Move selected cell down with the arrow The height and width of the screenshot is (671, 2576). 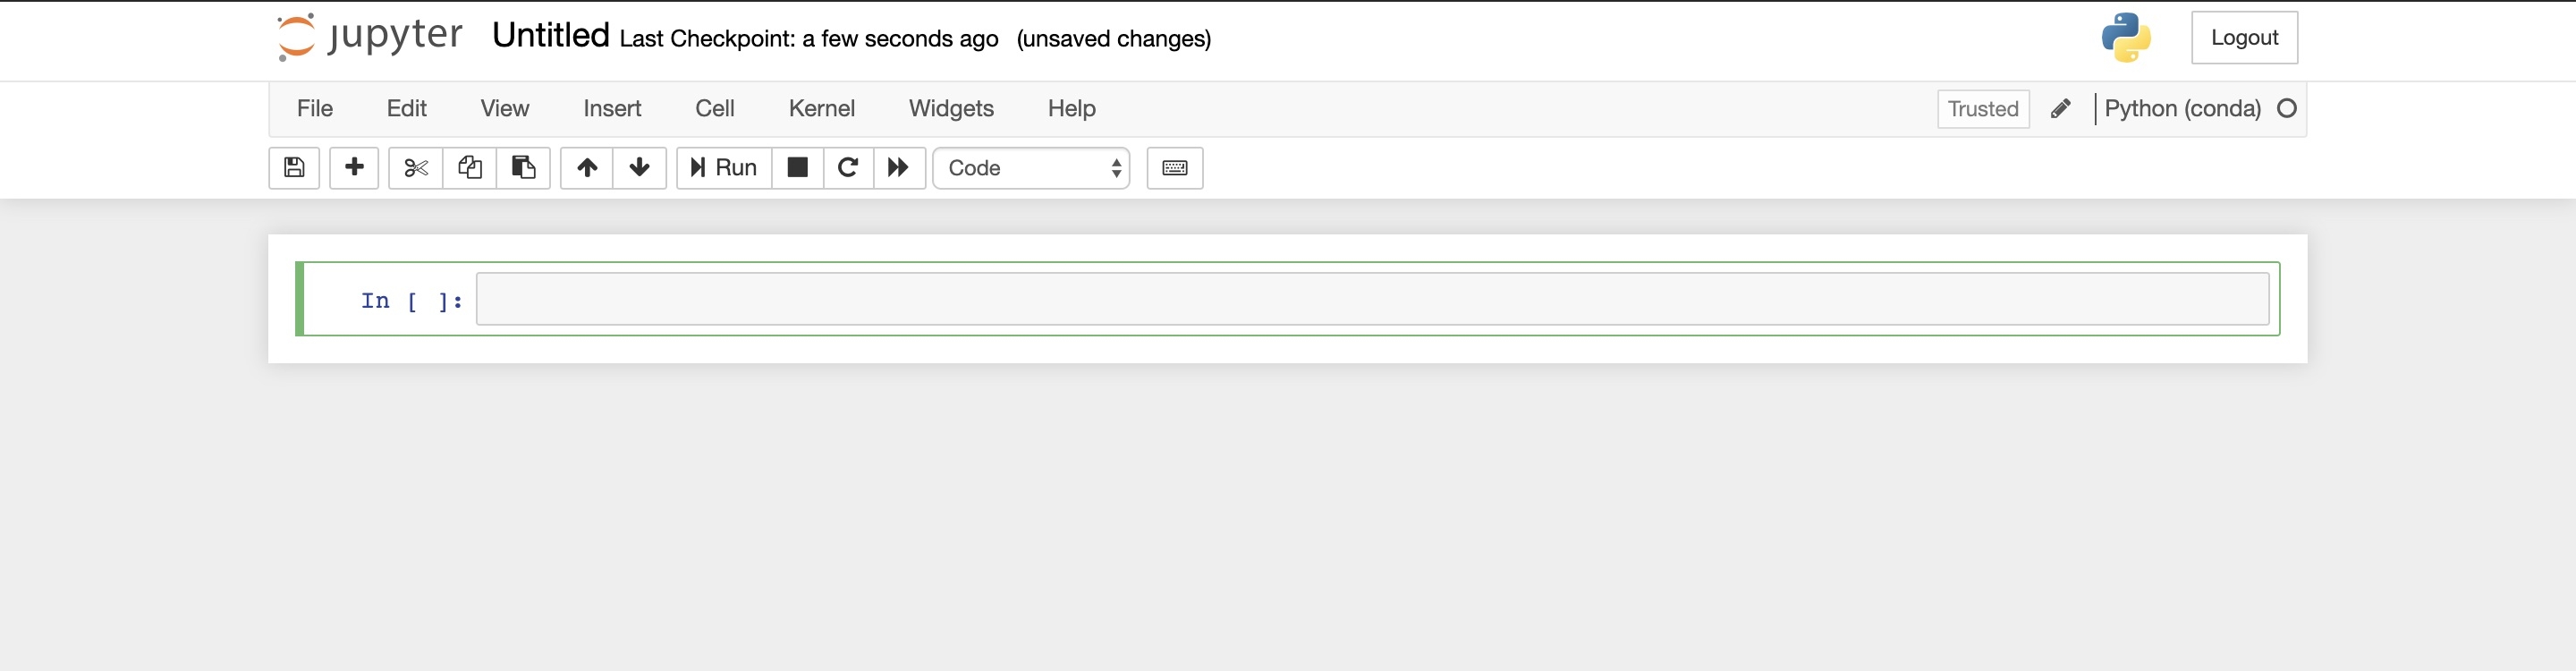point(640,168)
